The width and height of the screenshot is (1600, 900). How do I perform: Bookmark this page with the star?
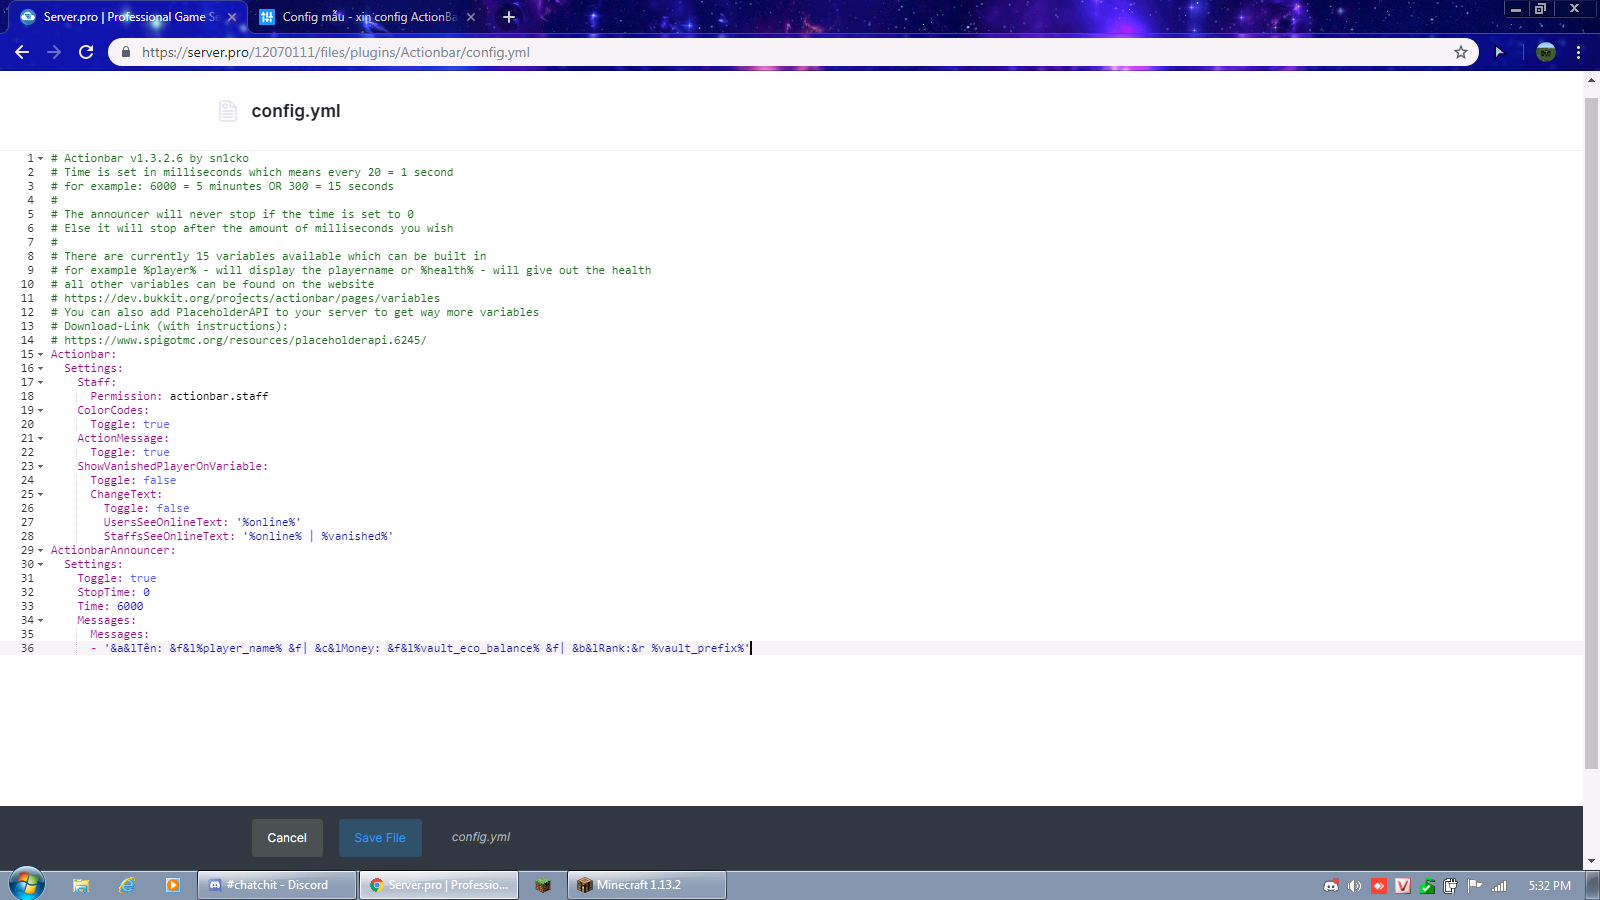(x=1461, y=52)
